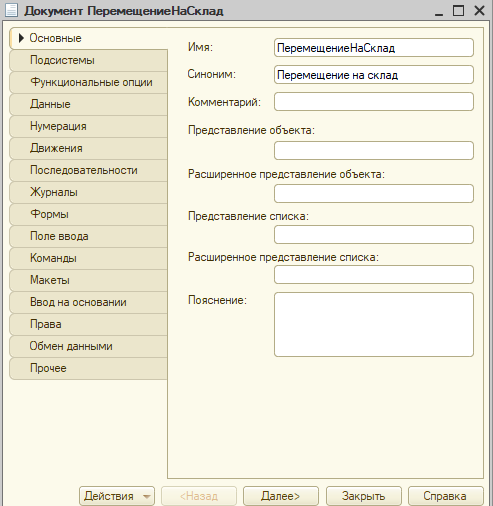Focus the Комментарий input field

coord(374,102)
